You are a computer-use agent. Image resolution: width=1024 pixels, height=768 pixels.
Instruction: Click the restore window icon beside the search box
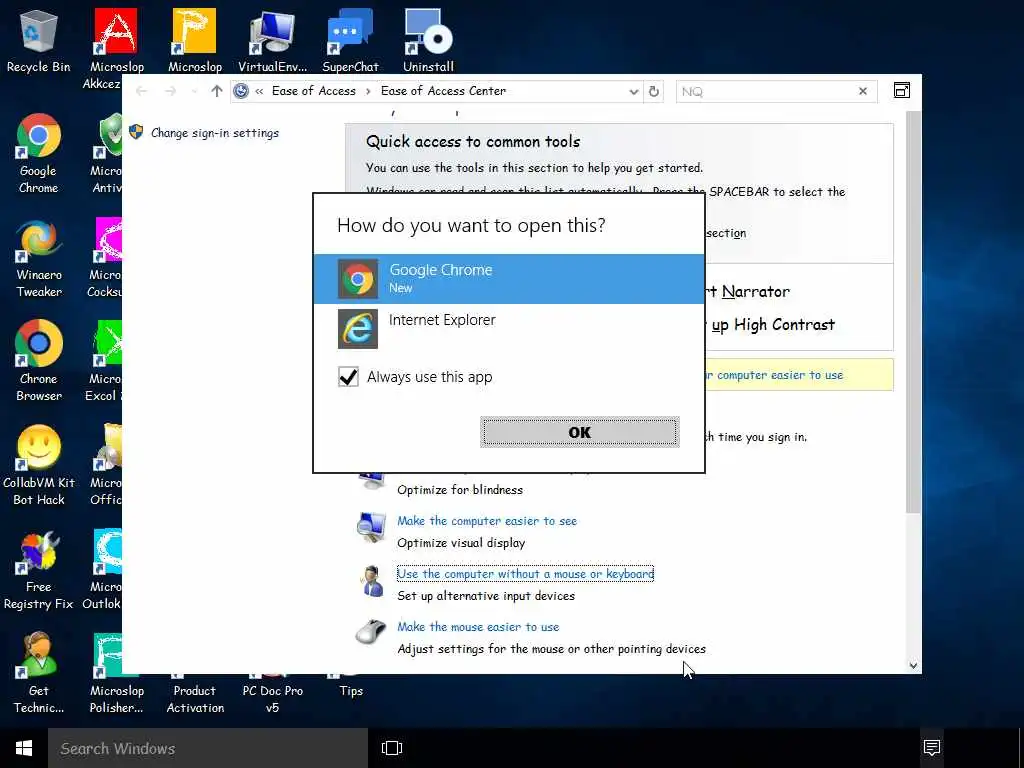click(902, 91)
